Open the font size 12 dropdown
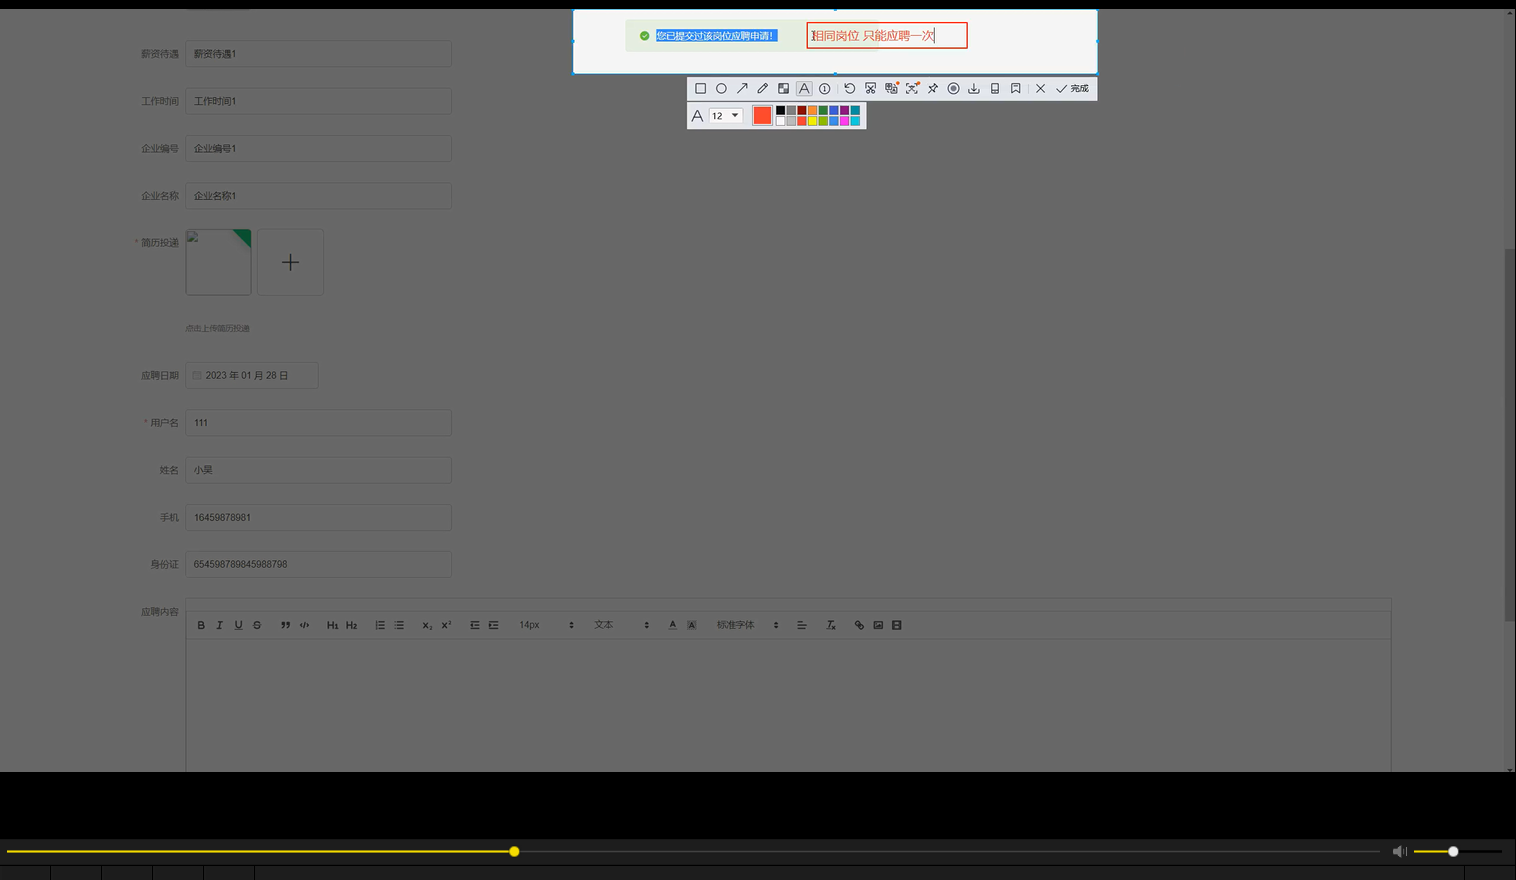This screenshot has width=1516, height=880. [x=726, y=116]
